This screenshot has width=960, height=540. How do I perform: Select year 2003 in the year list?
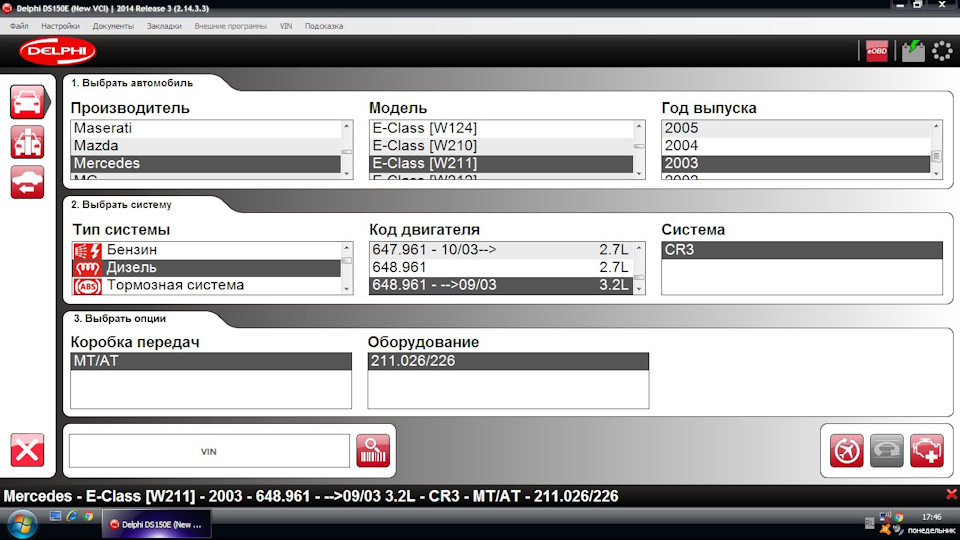click(796, 163)
